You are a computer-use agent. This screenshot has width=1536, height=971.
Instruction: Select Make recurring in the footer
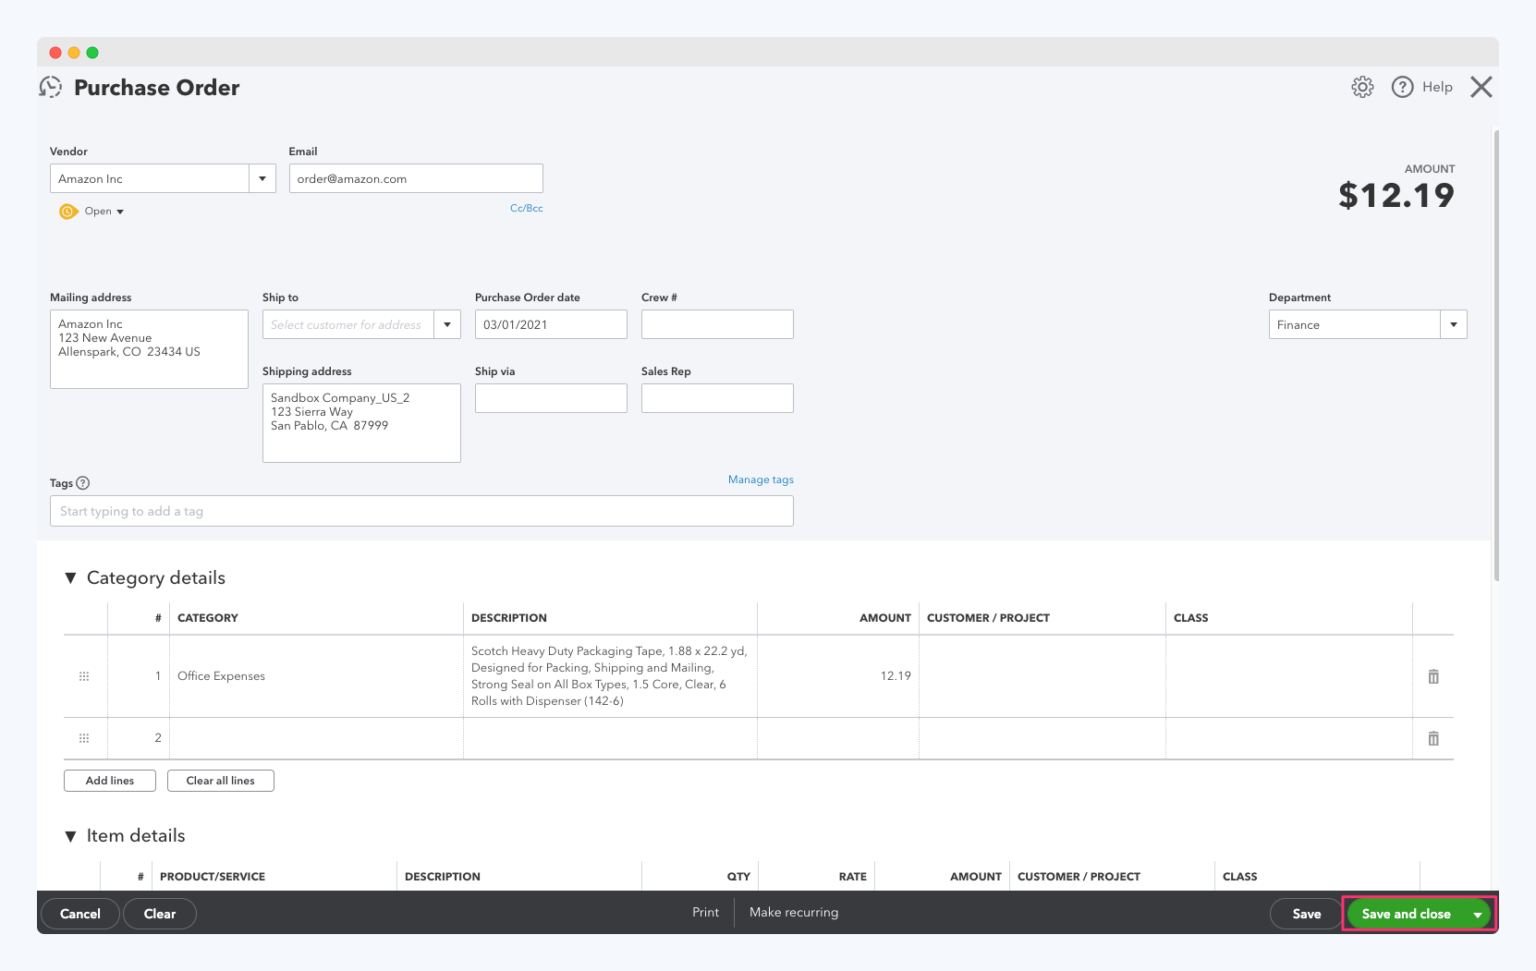tap(794, 912)
